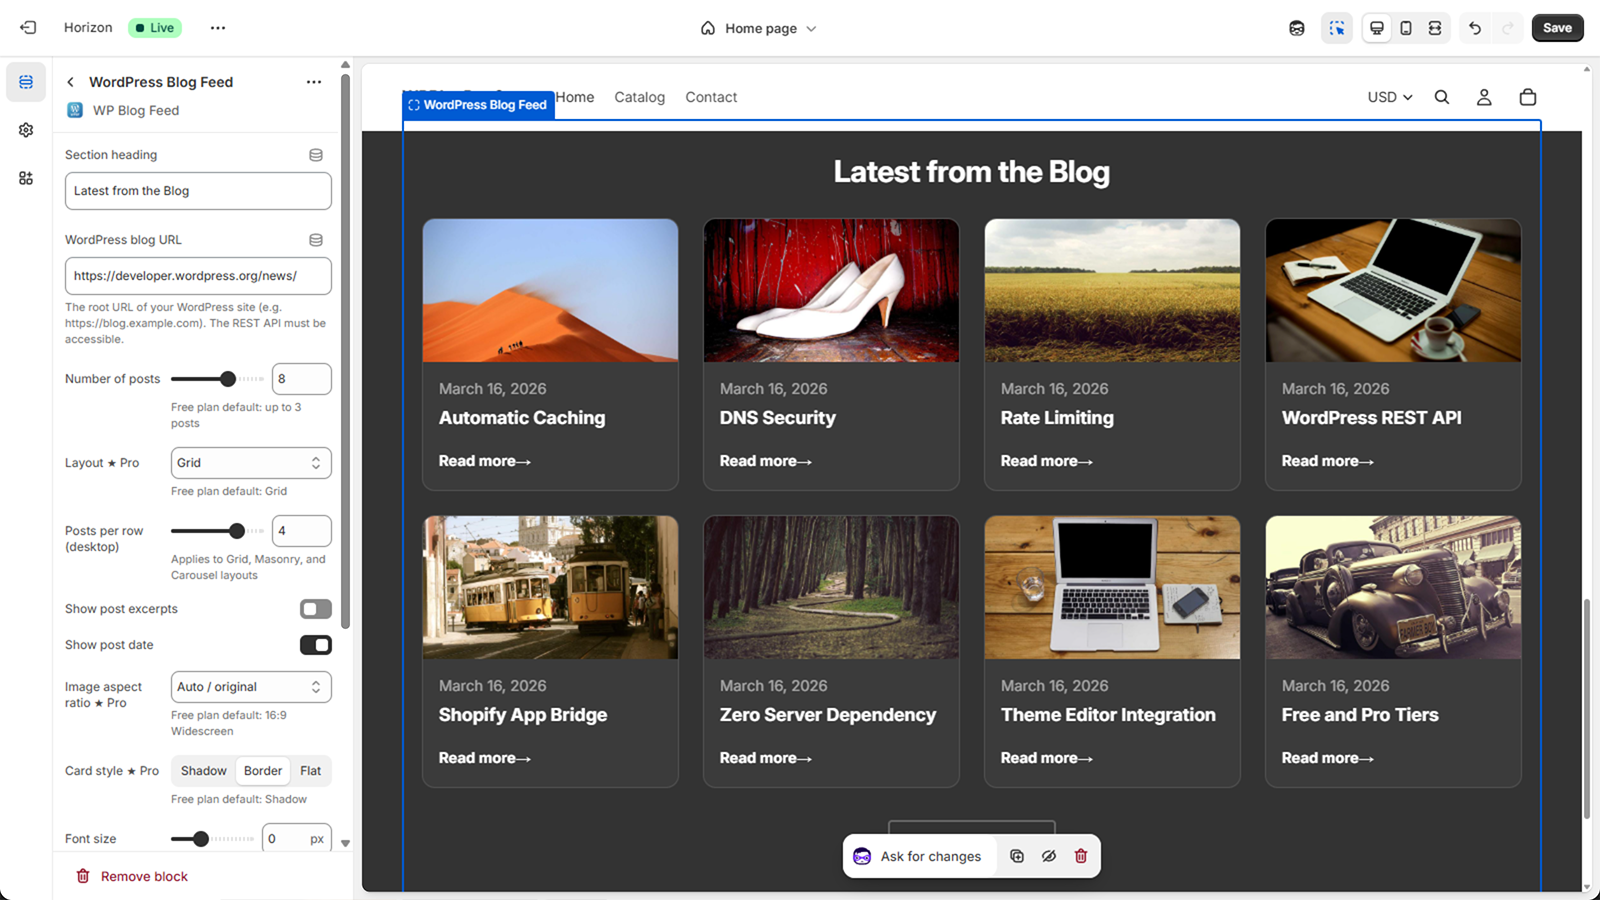Screen dimensions: 1600x900
Task: Switch Card style to Flat
Action: coord(311,770)
